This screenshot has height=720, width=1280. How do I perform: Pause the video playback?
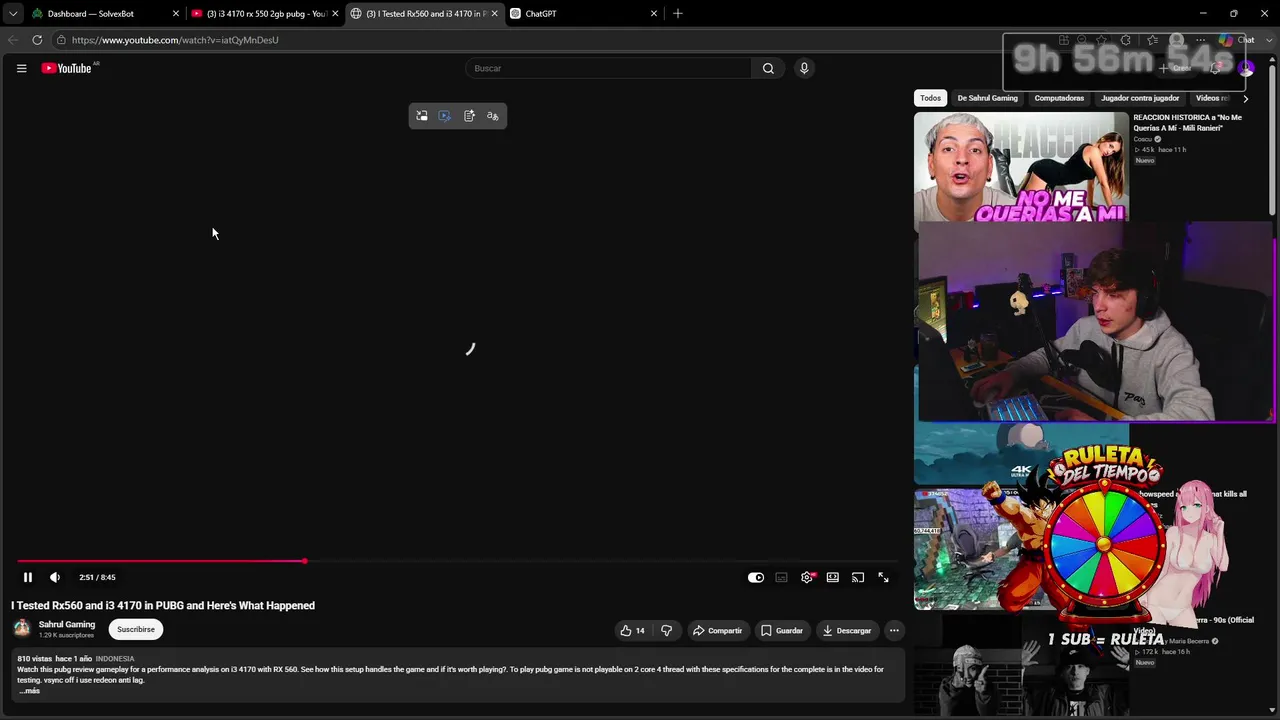tap(28, 577)
